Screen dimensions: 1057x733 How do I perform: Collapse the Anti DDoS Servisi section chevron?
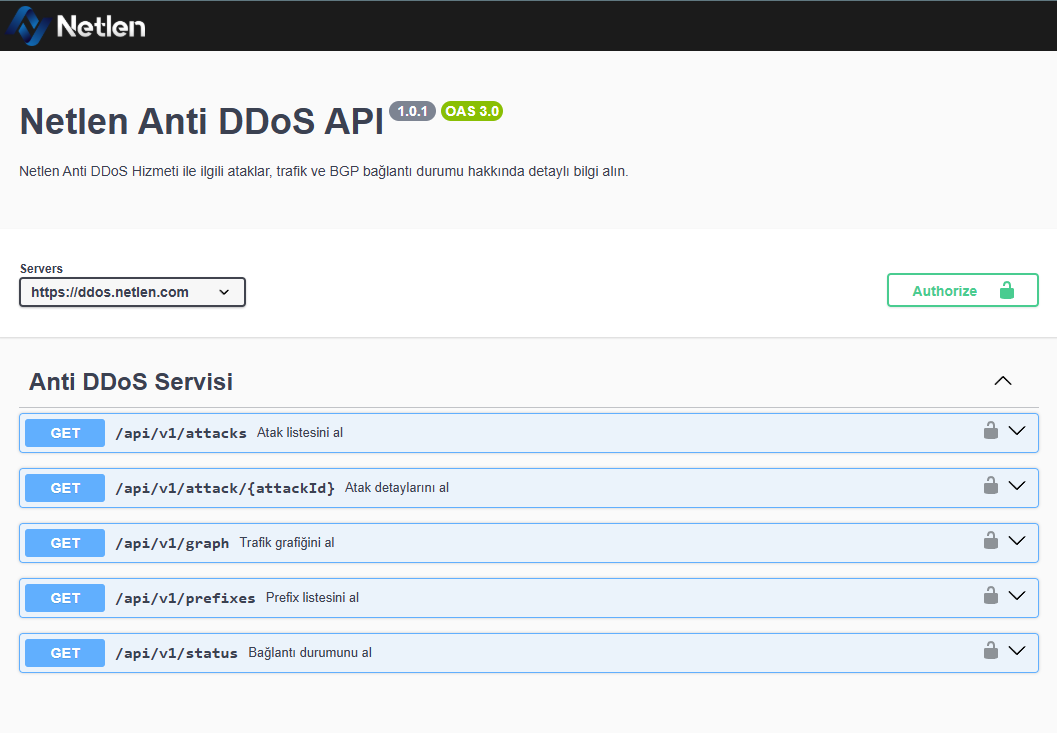[1002, 381]
